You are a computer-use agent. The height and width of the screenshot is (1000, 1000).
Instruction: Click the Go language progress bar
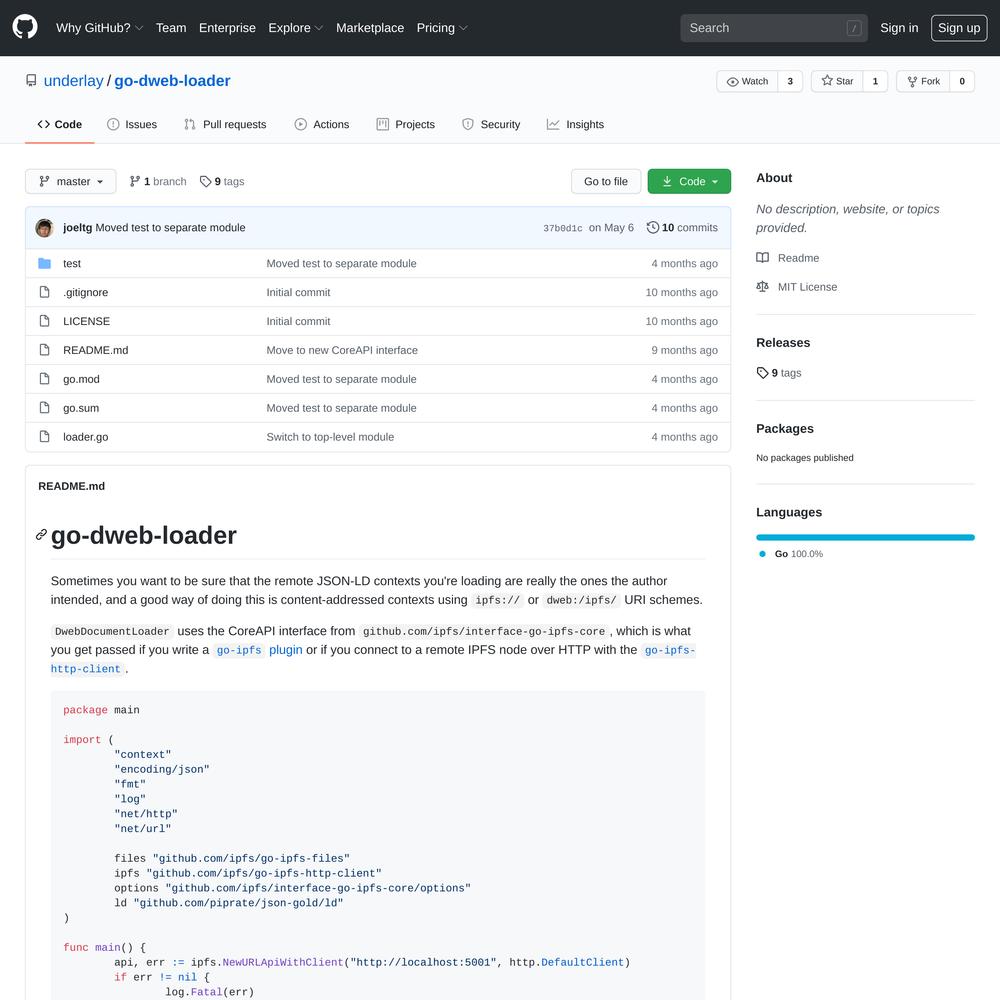[865, 538]
